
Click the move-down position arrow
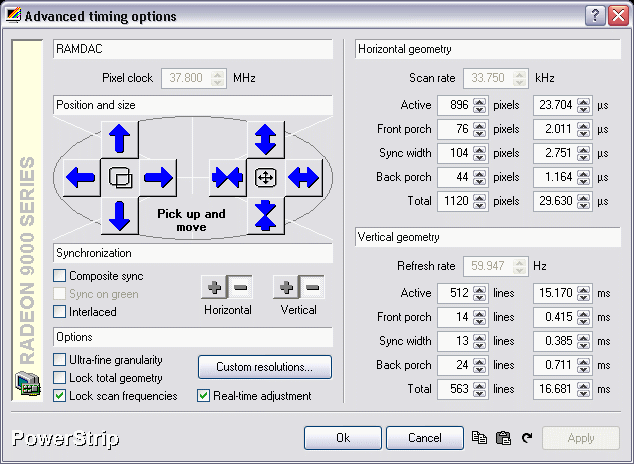pyautogui.click(x=119, y=216)
